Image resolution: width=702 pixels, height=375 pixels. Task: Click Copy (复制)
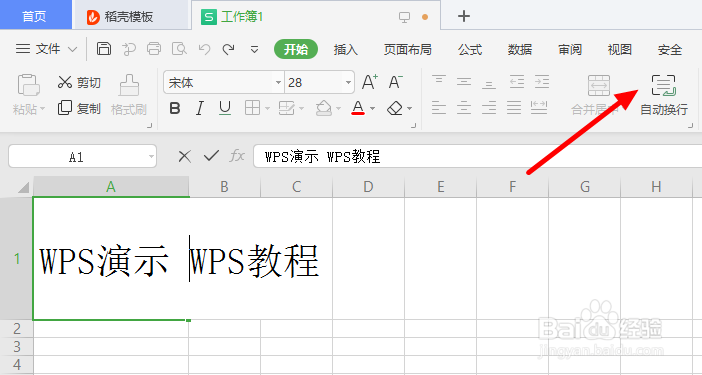coord(79,108)
